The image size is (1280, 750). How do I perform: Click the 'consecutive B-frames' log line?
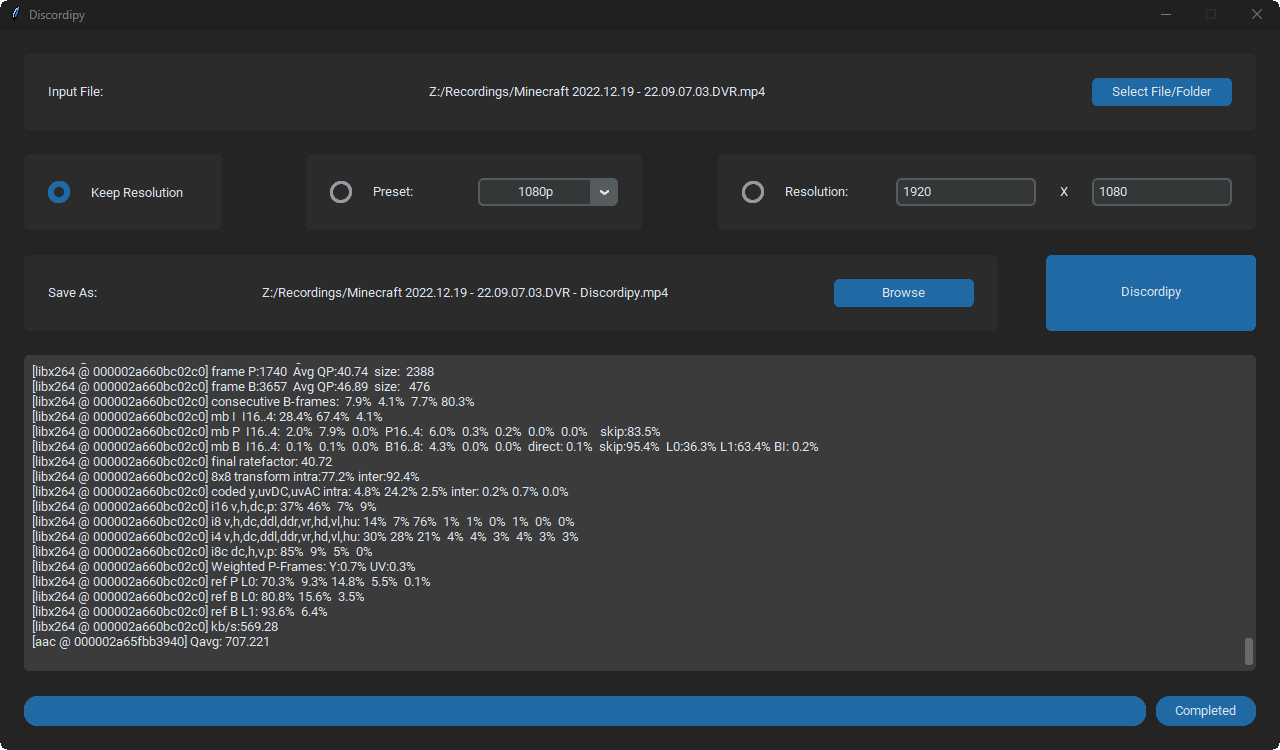[253, 402]
